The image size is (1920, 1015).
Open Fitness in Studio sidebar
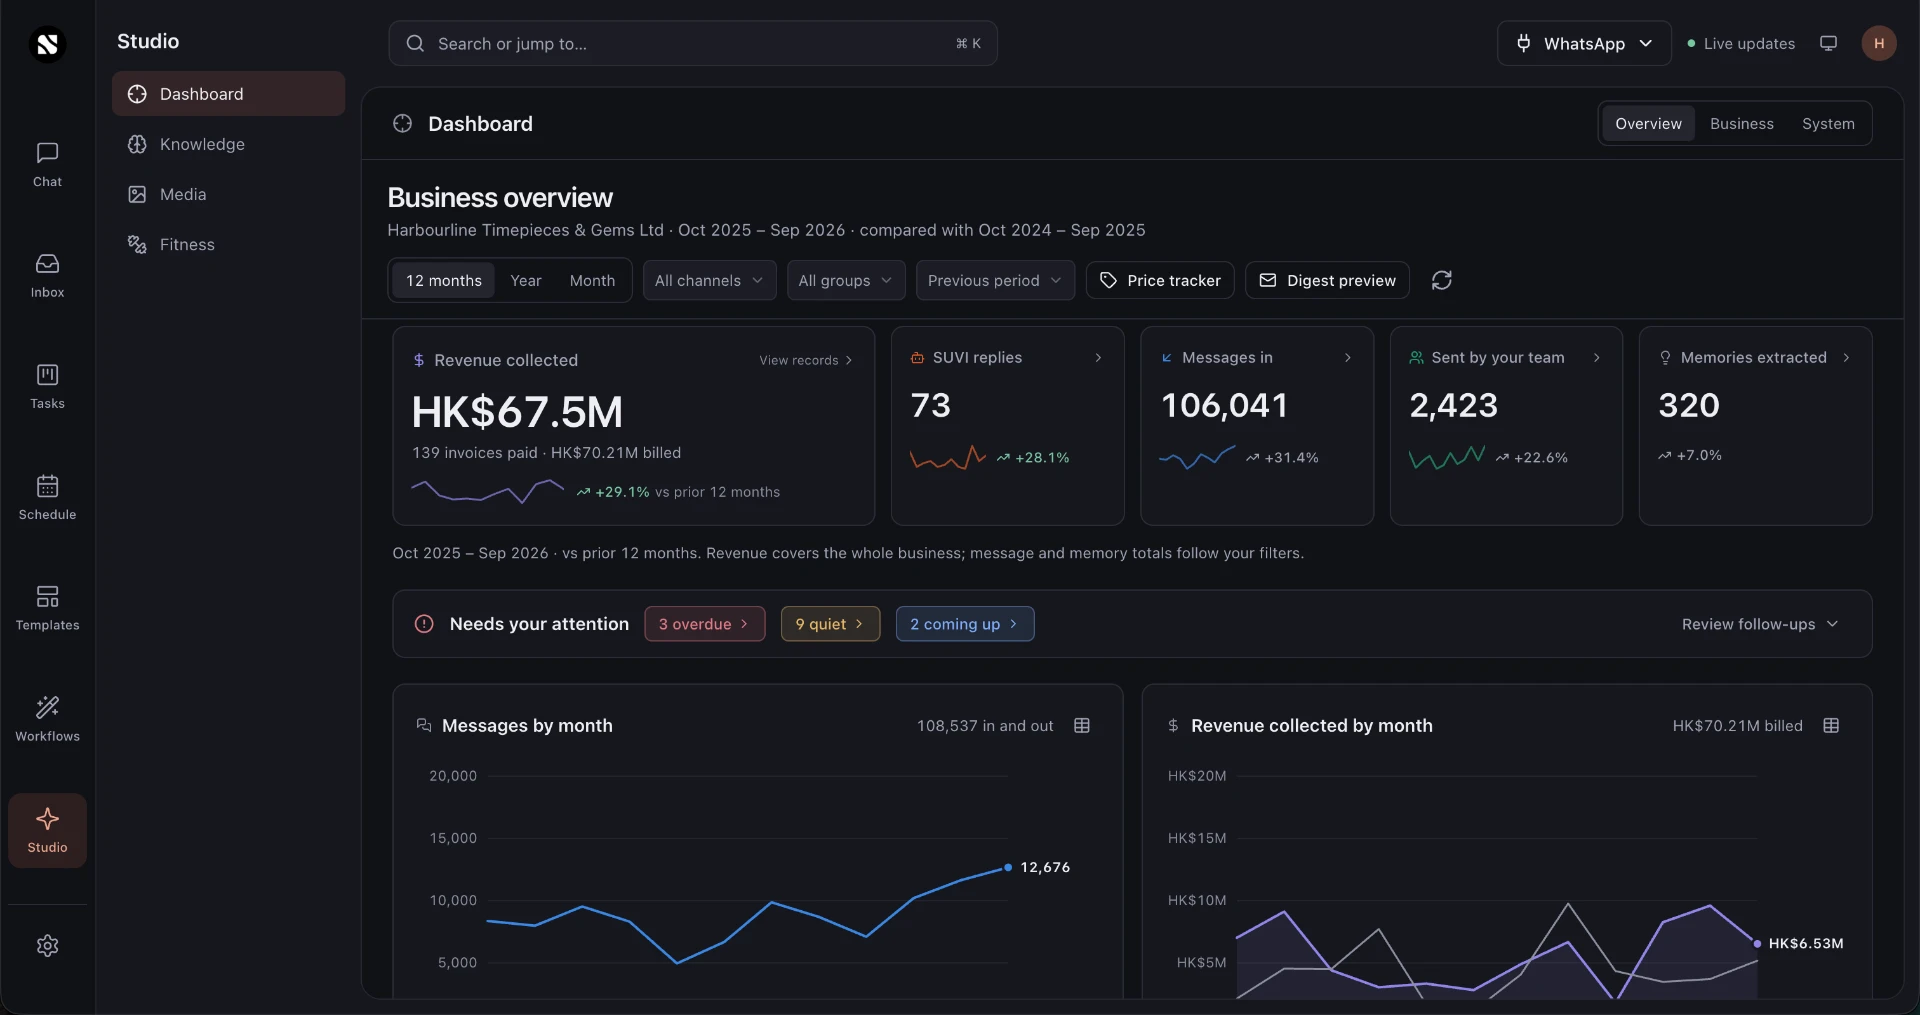coord(228,244)
